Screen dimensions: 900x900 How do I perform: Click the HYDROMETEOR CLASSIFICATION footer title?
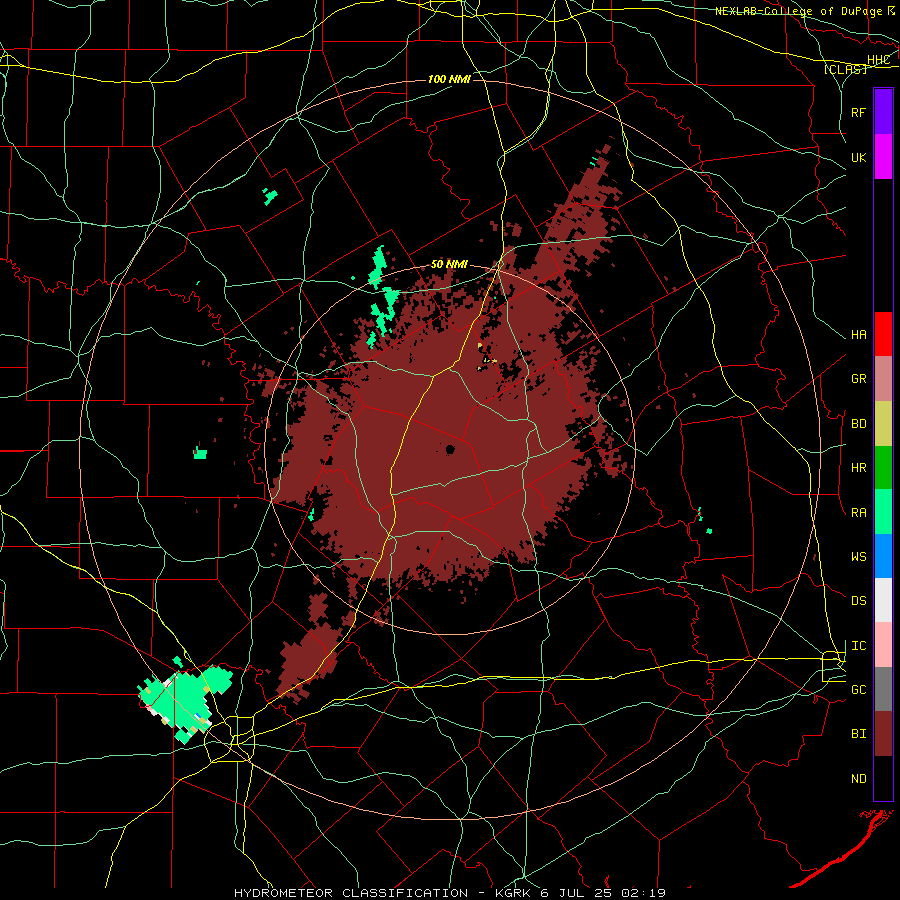pyautogui.click(x=351, y=893)
